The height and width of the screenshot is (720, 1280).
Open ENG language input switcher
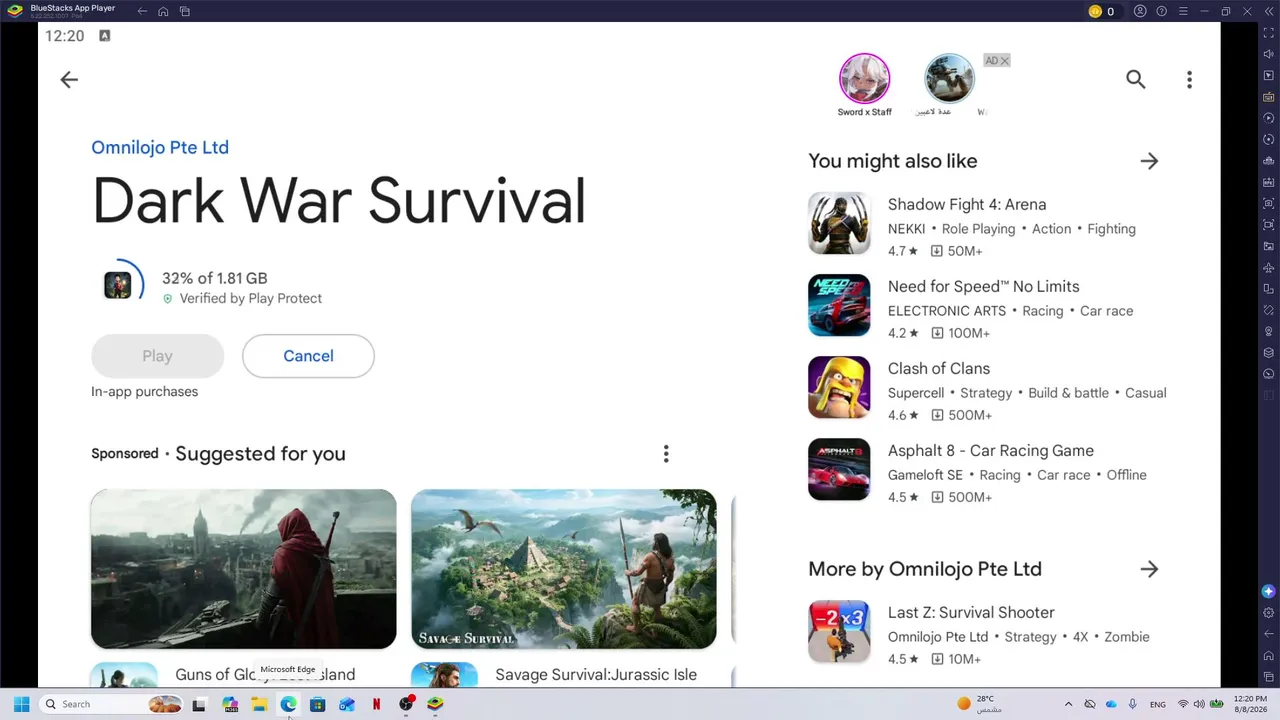tap(1157, 704)
